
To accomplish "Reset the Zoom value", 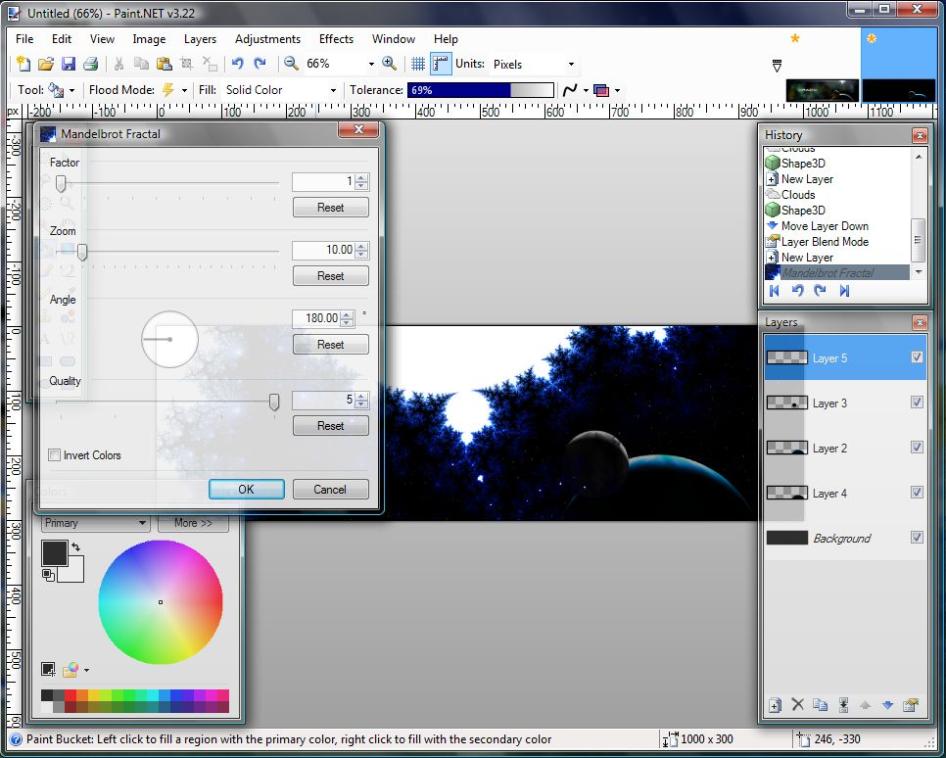I will [330, 276].
